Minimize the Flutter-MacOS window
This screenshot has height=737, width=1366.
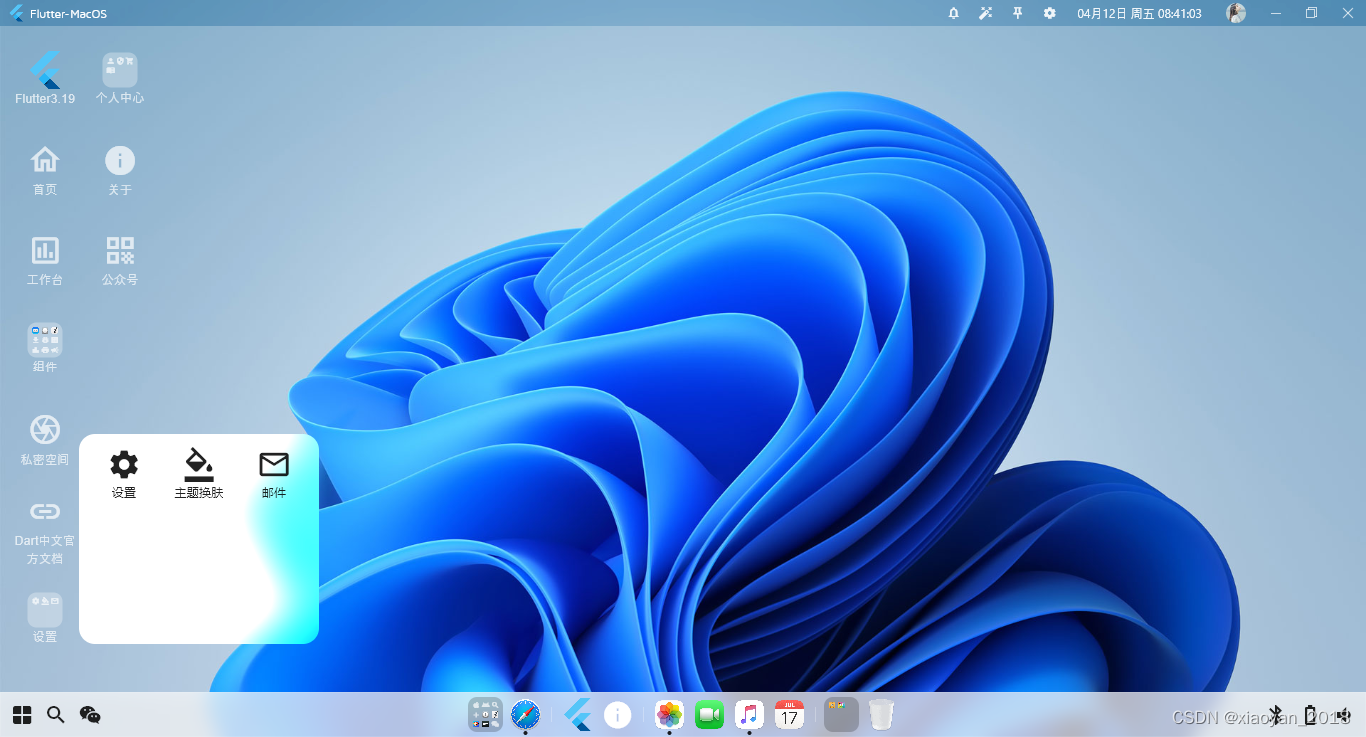pyautogui.click(x=1276, y=13)
